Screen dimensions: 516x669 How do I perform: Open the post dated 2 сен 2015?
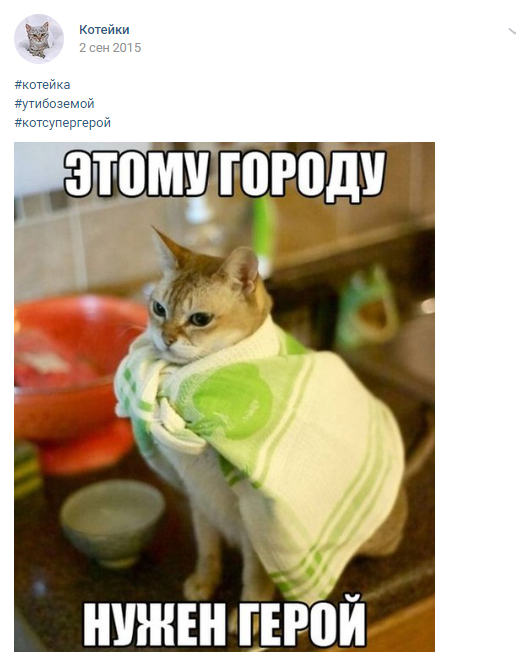click(110, 47)
